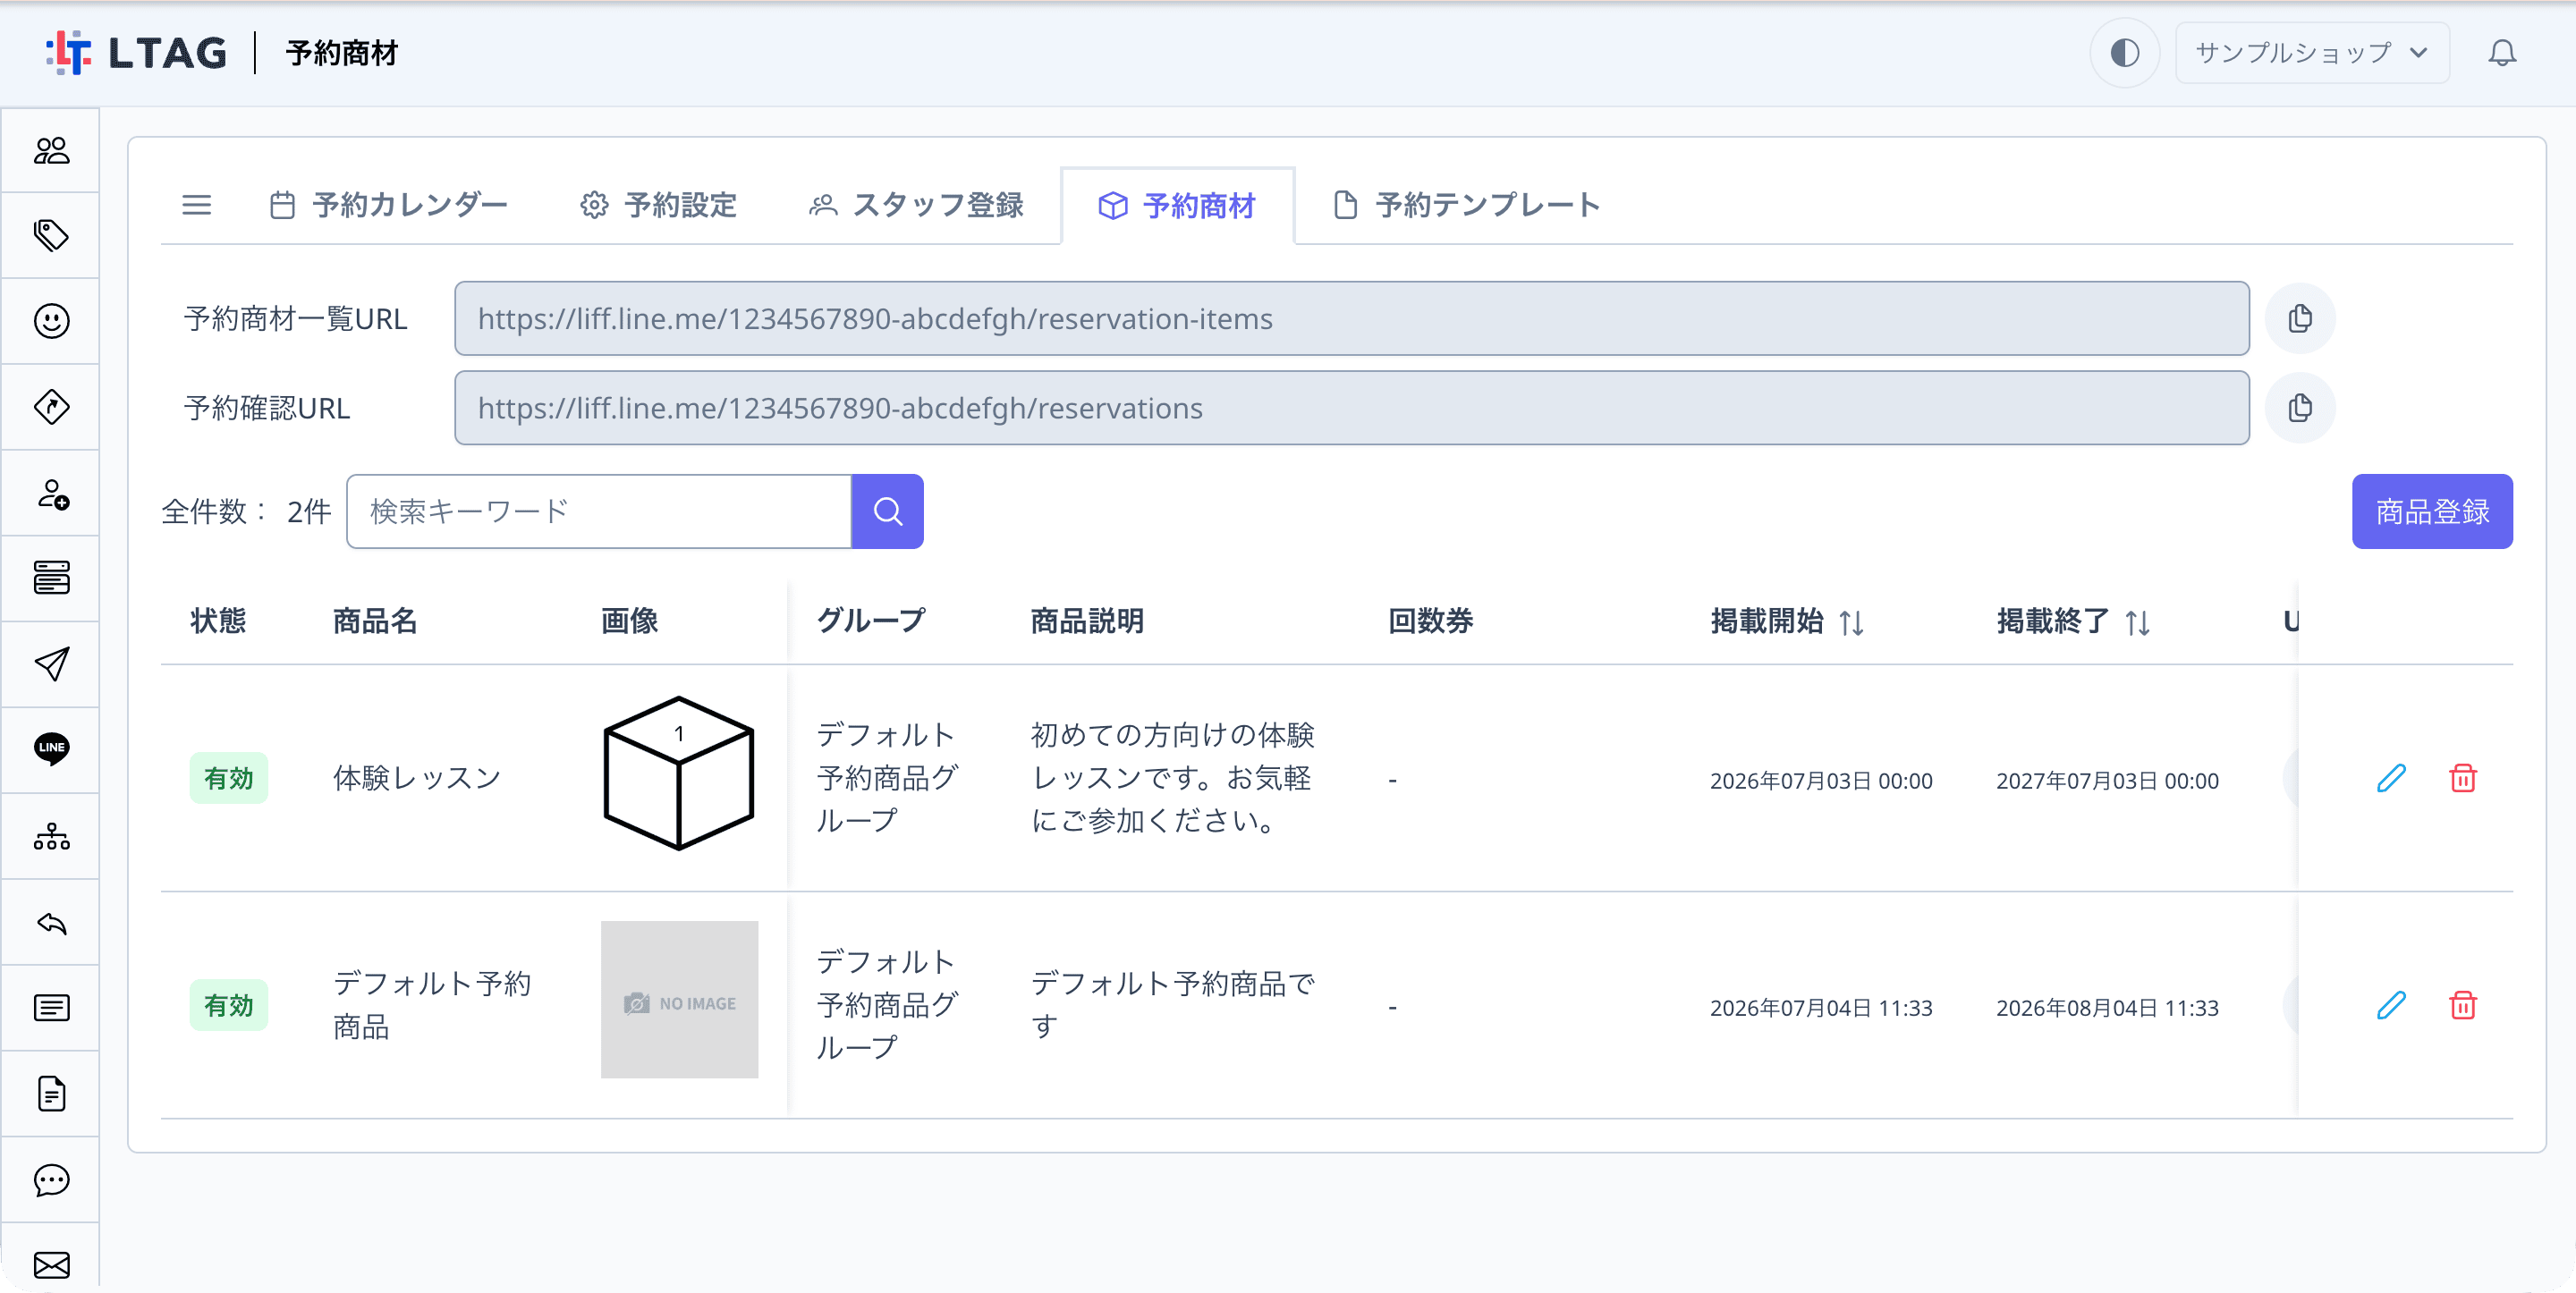2576x1293 pixels.
Task: Open the paper plane send icon
Action: coord(51,664)
